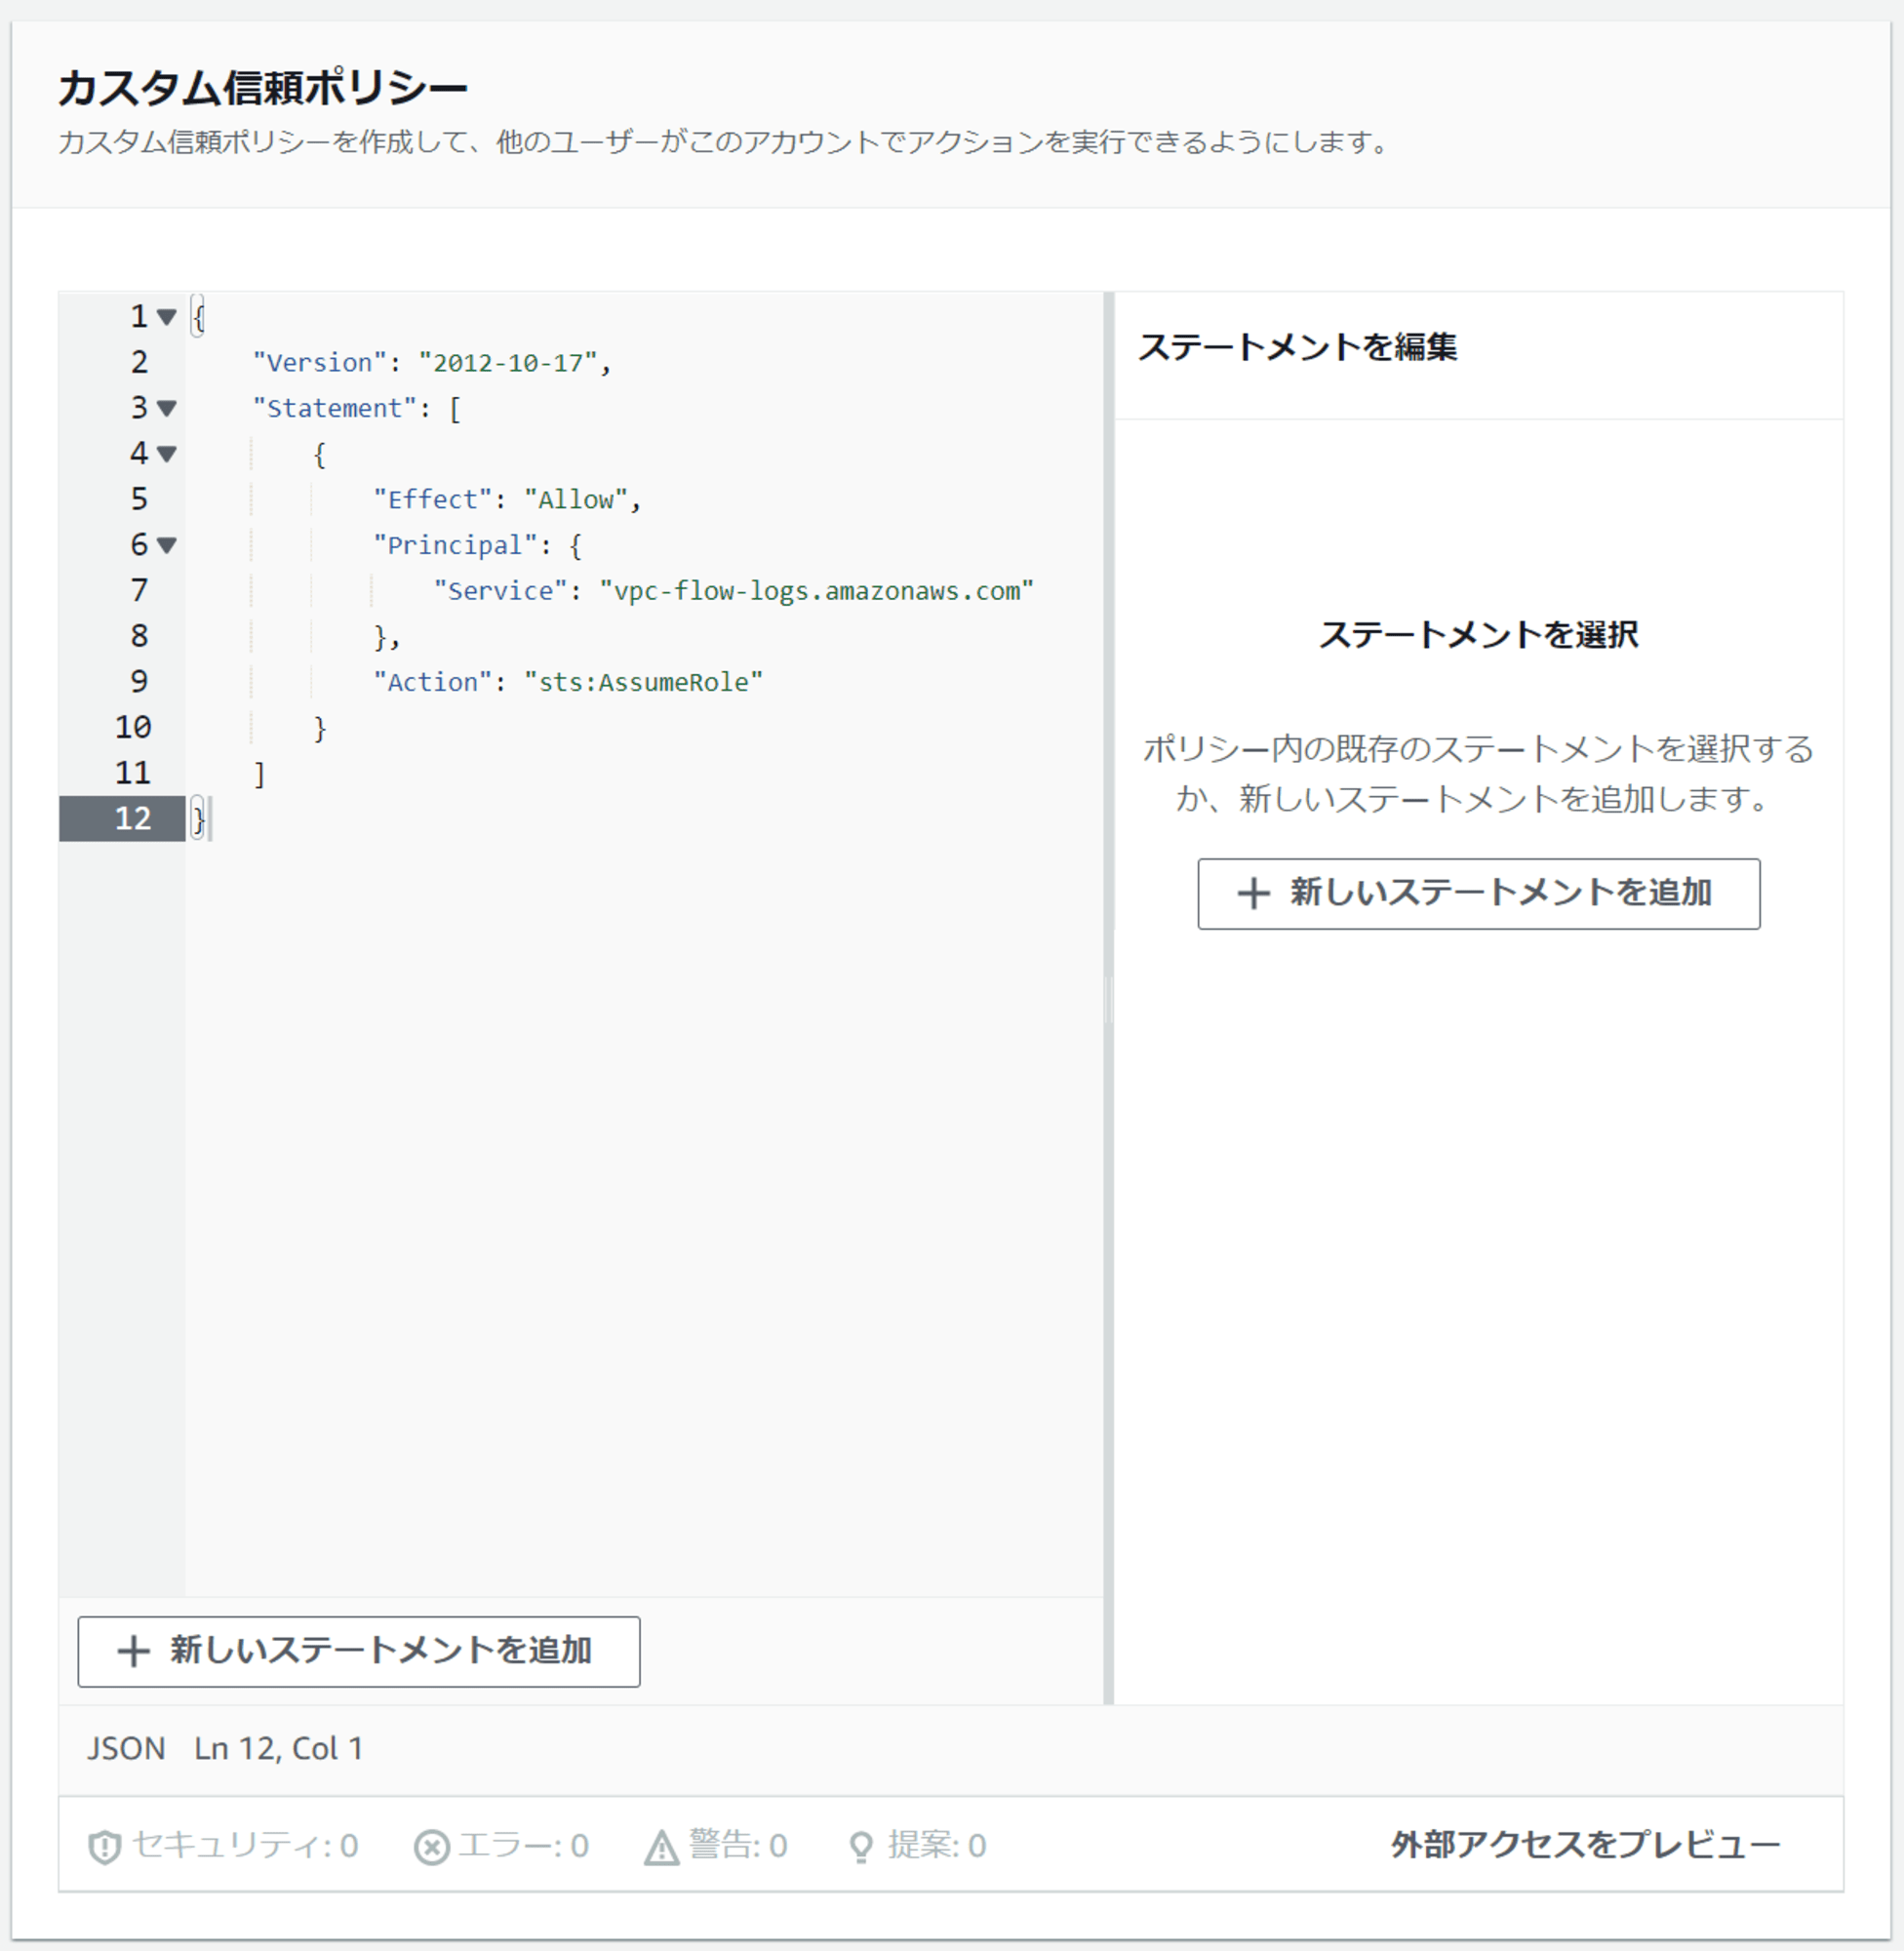Click the ステートメントを選択 heading

pyautogui.click(x=1478, y=635)
